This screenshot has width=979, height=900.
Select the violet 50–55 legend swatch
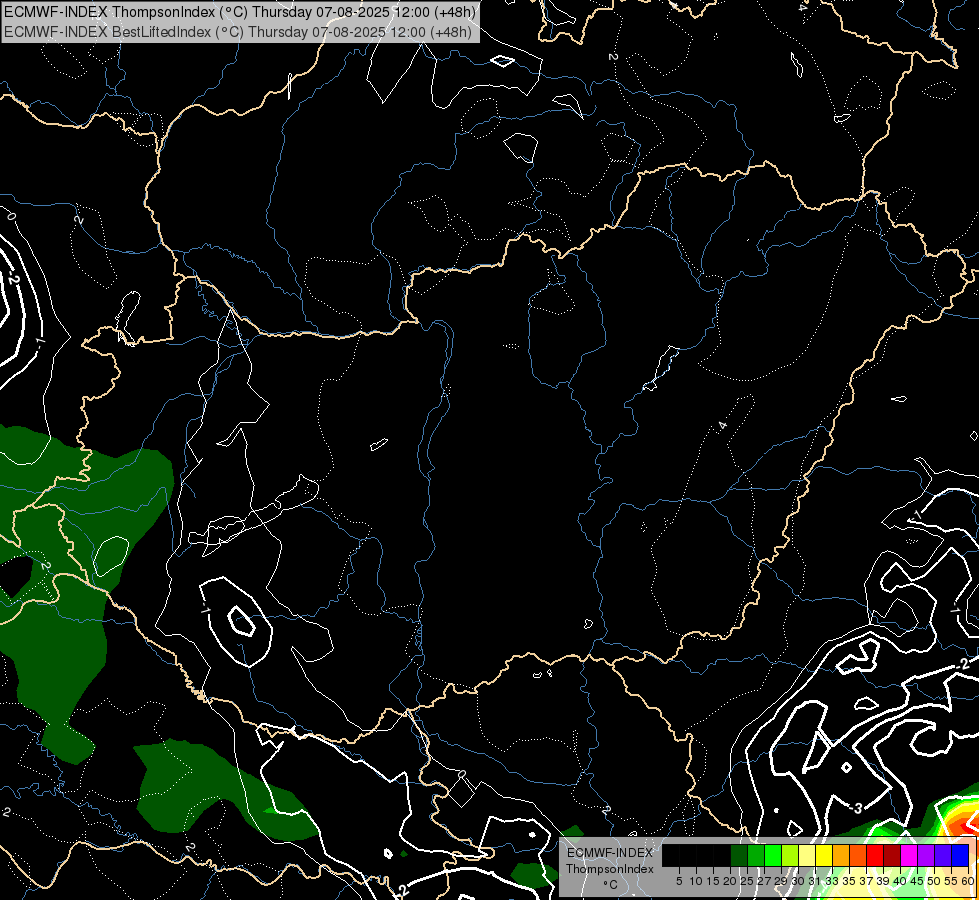click(943, 855)
